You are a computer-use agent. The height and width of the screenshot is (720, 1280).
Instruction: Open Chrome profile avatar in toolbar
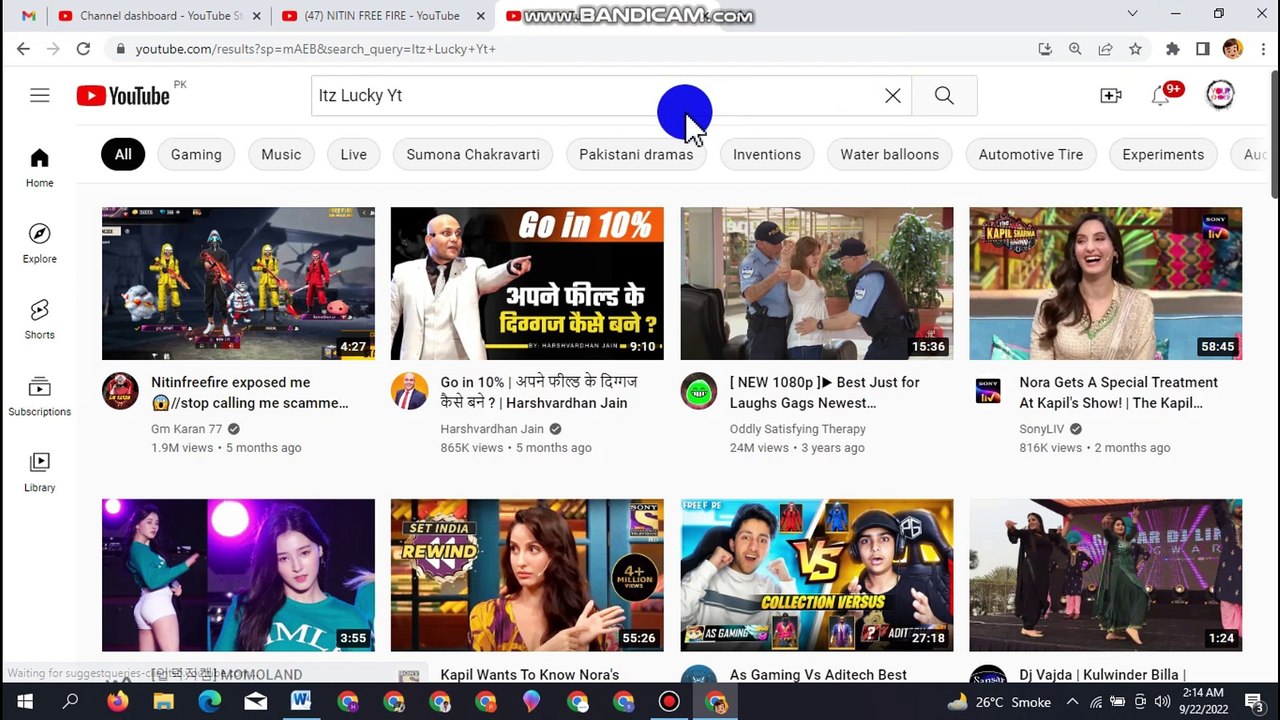[1232, 48]
